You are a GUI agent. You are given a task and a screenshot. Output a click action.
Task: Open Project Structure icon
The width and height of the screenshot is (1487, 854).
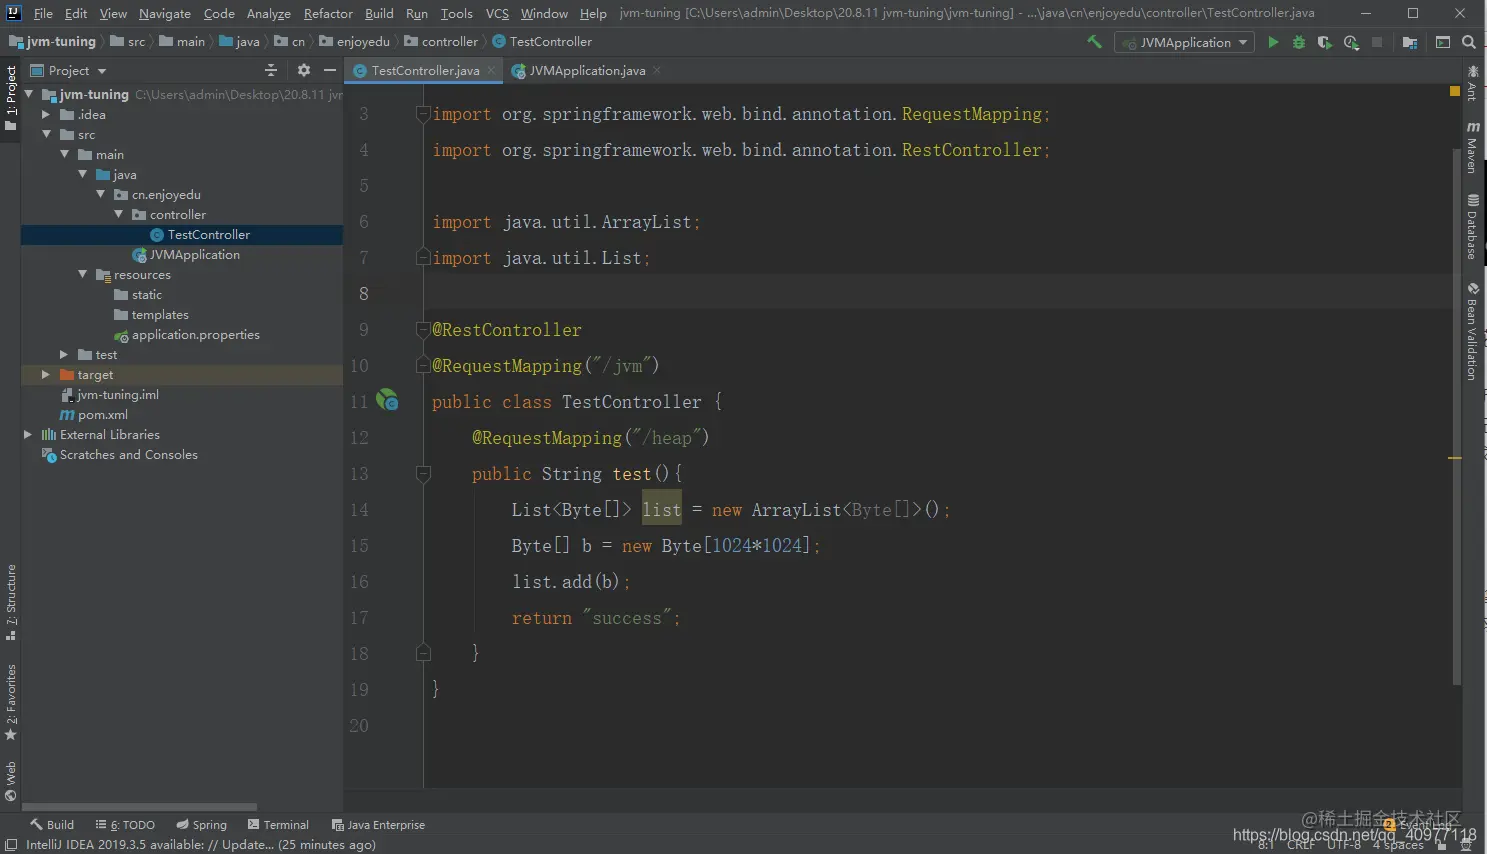tap(1410, 42)
